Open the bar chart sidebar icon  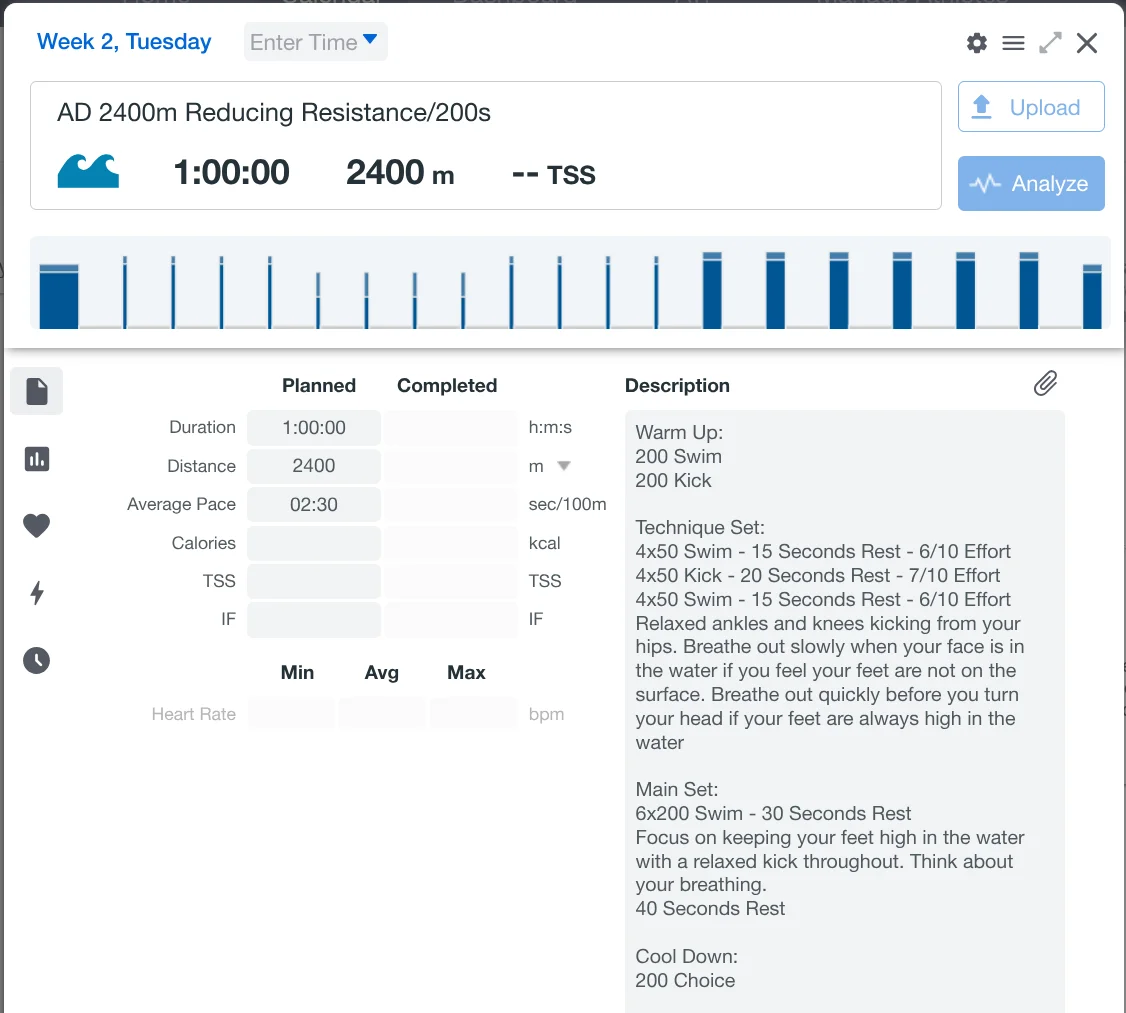pos(37,459)
